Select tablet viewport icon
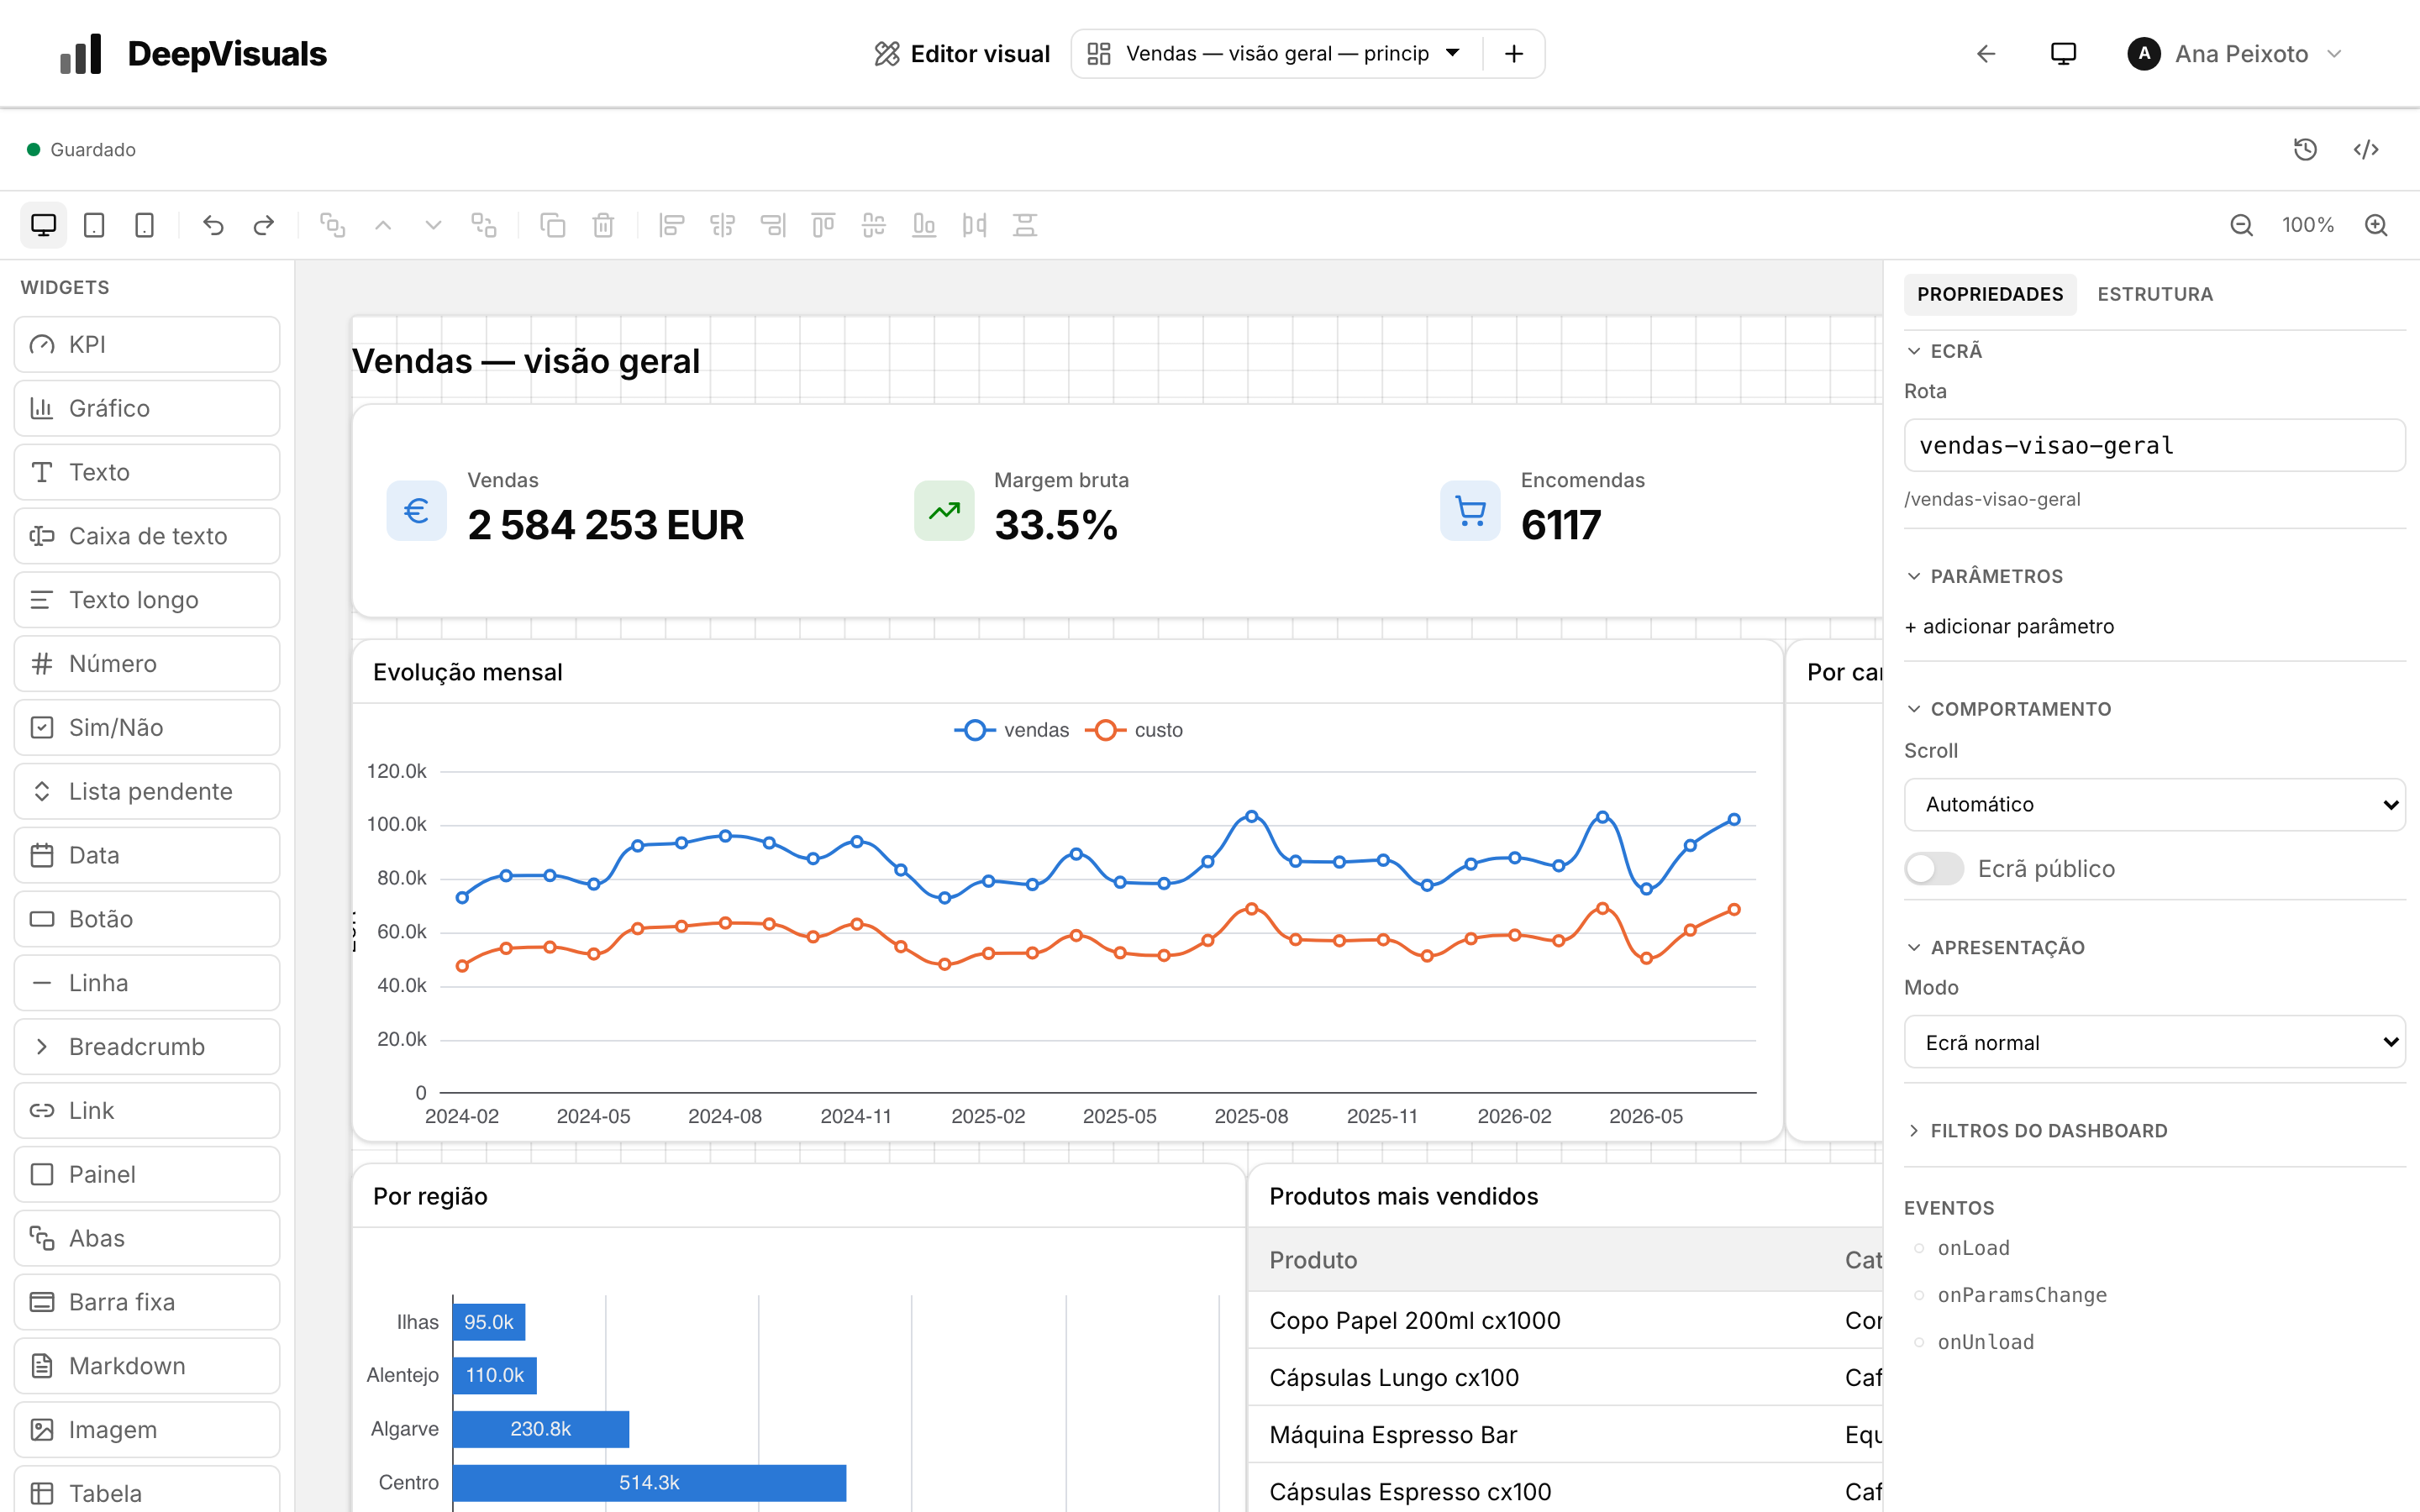 (x=94, y=225)
